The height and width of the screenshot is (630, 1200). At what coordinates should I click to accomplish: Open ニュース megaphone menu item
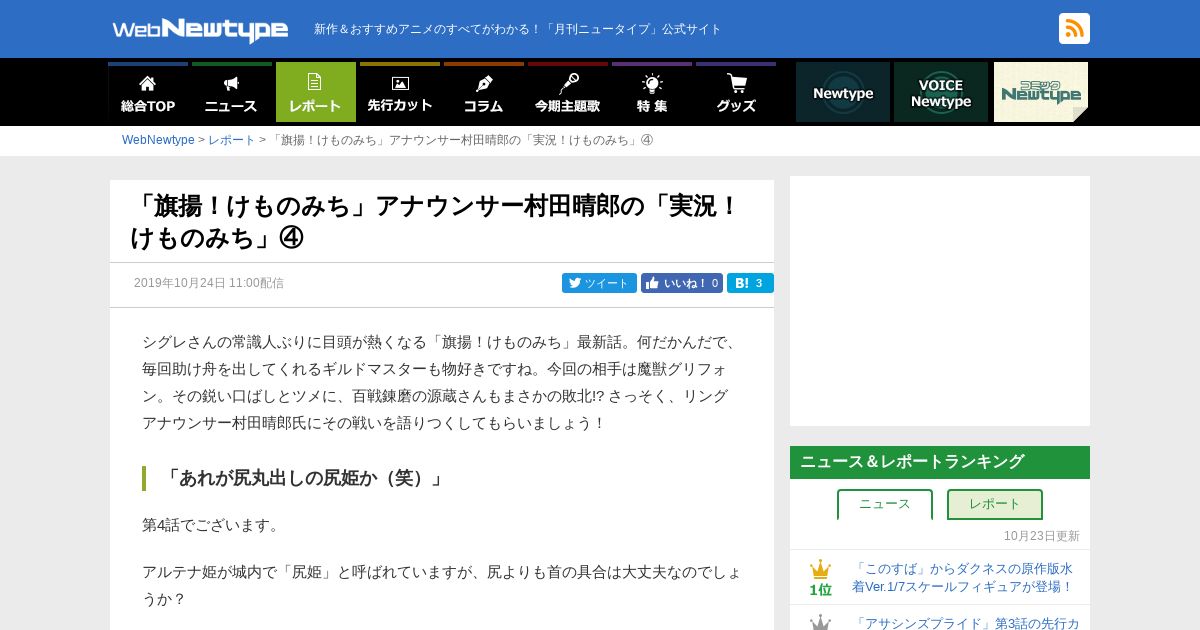[x=231, y=93]
